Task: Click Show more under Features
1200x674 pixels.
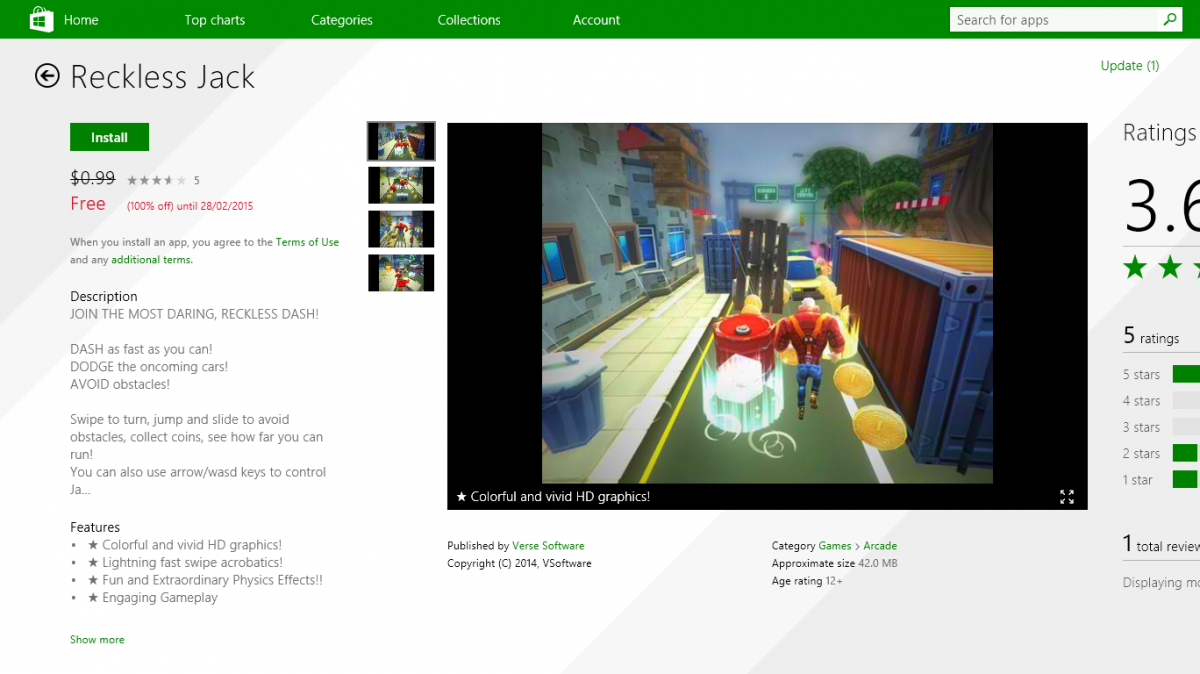Action: (x=97, y=640)
